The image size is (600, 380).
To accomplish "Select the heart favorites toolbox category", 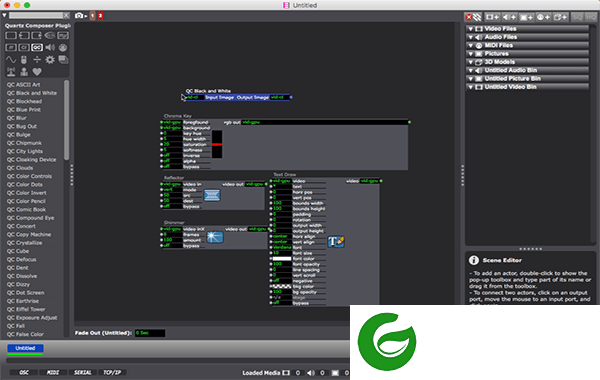I will tap(37, 72).
